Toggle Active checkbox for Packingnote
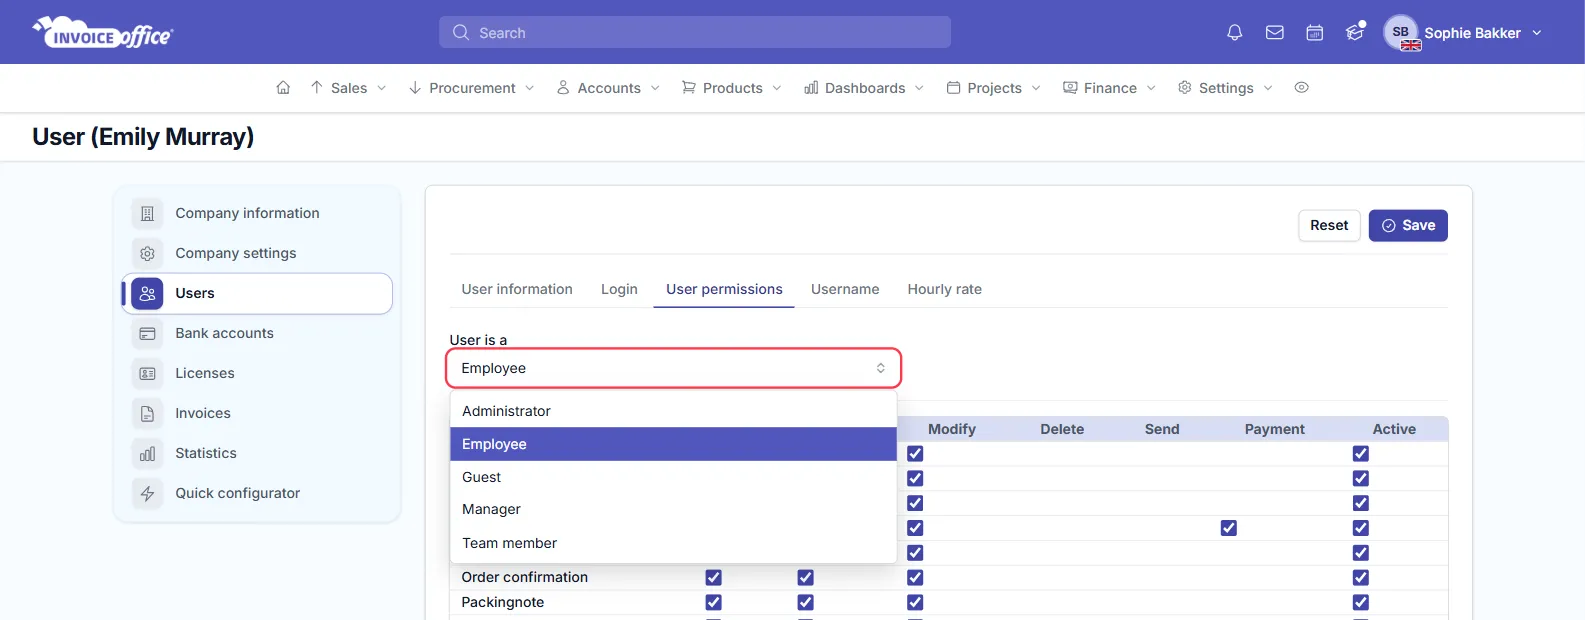This screenshot has width=1585, height=620. [x=1361, y=602]
